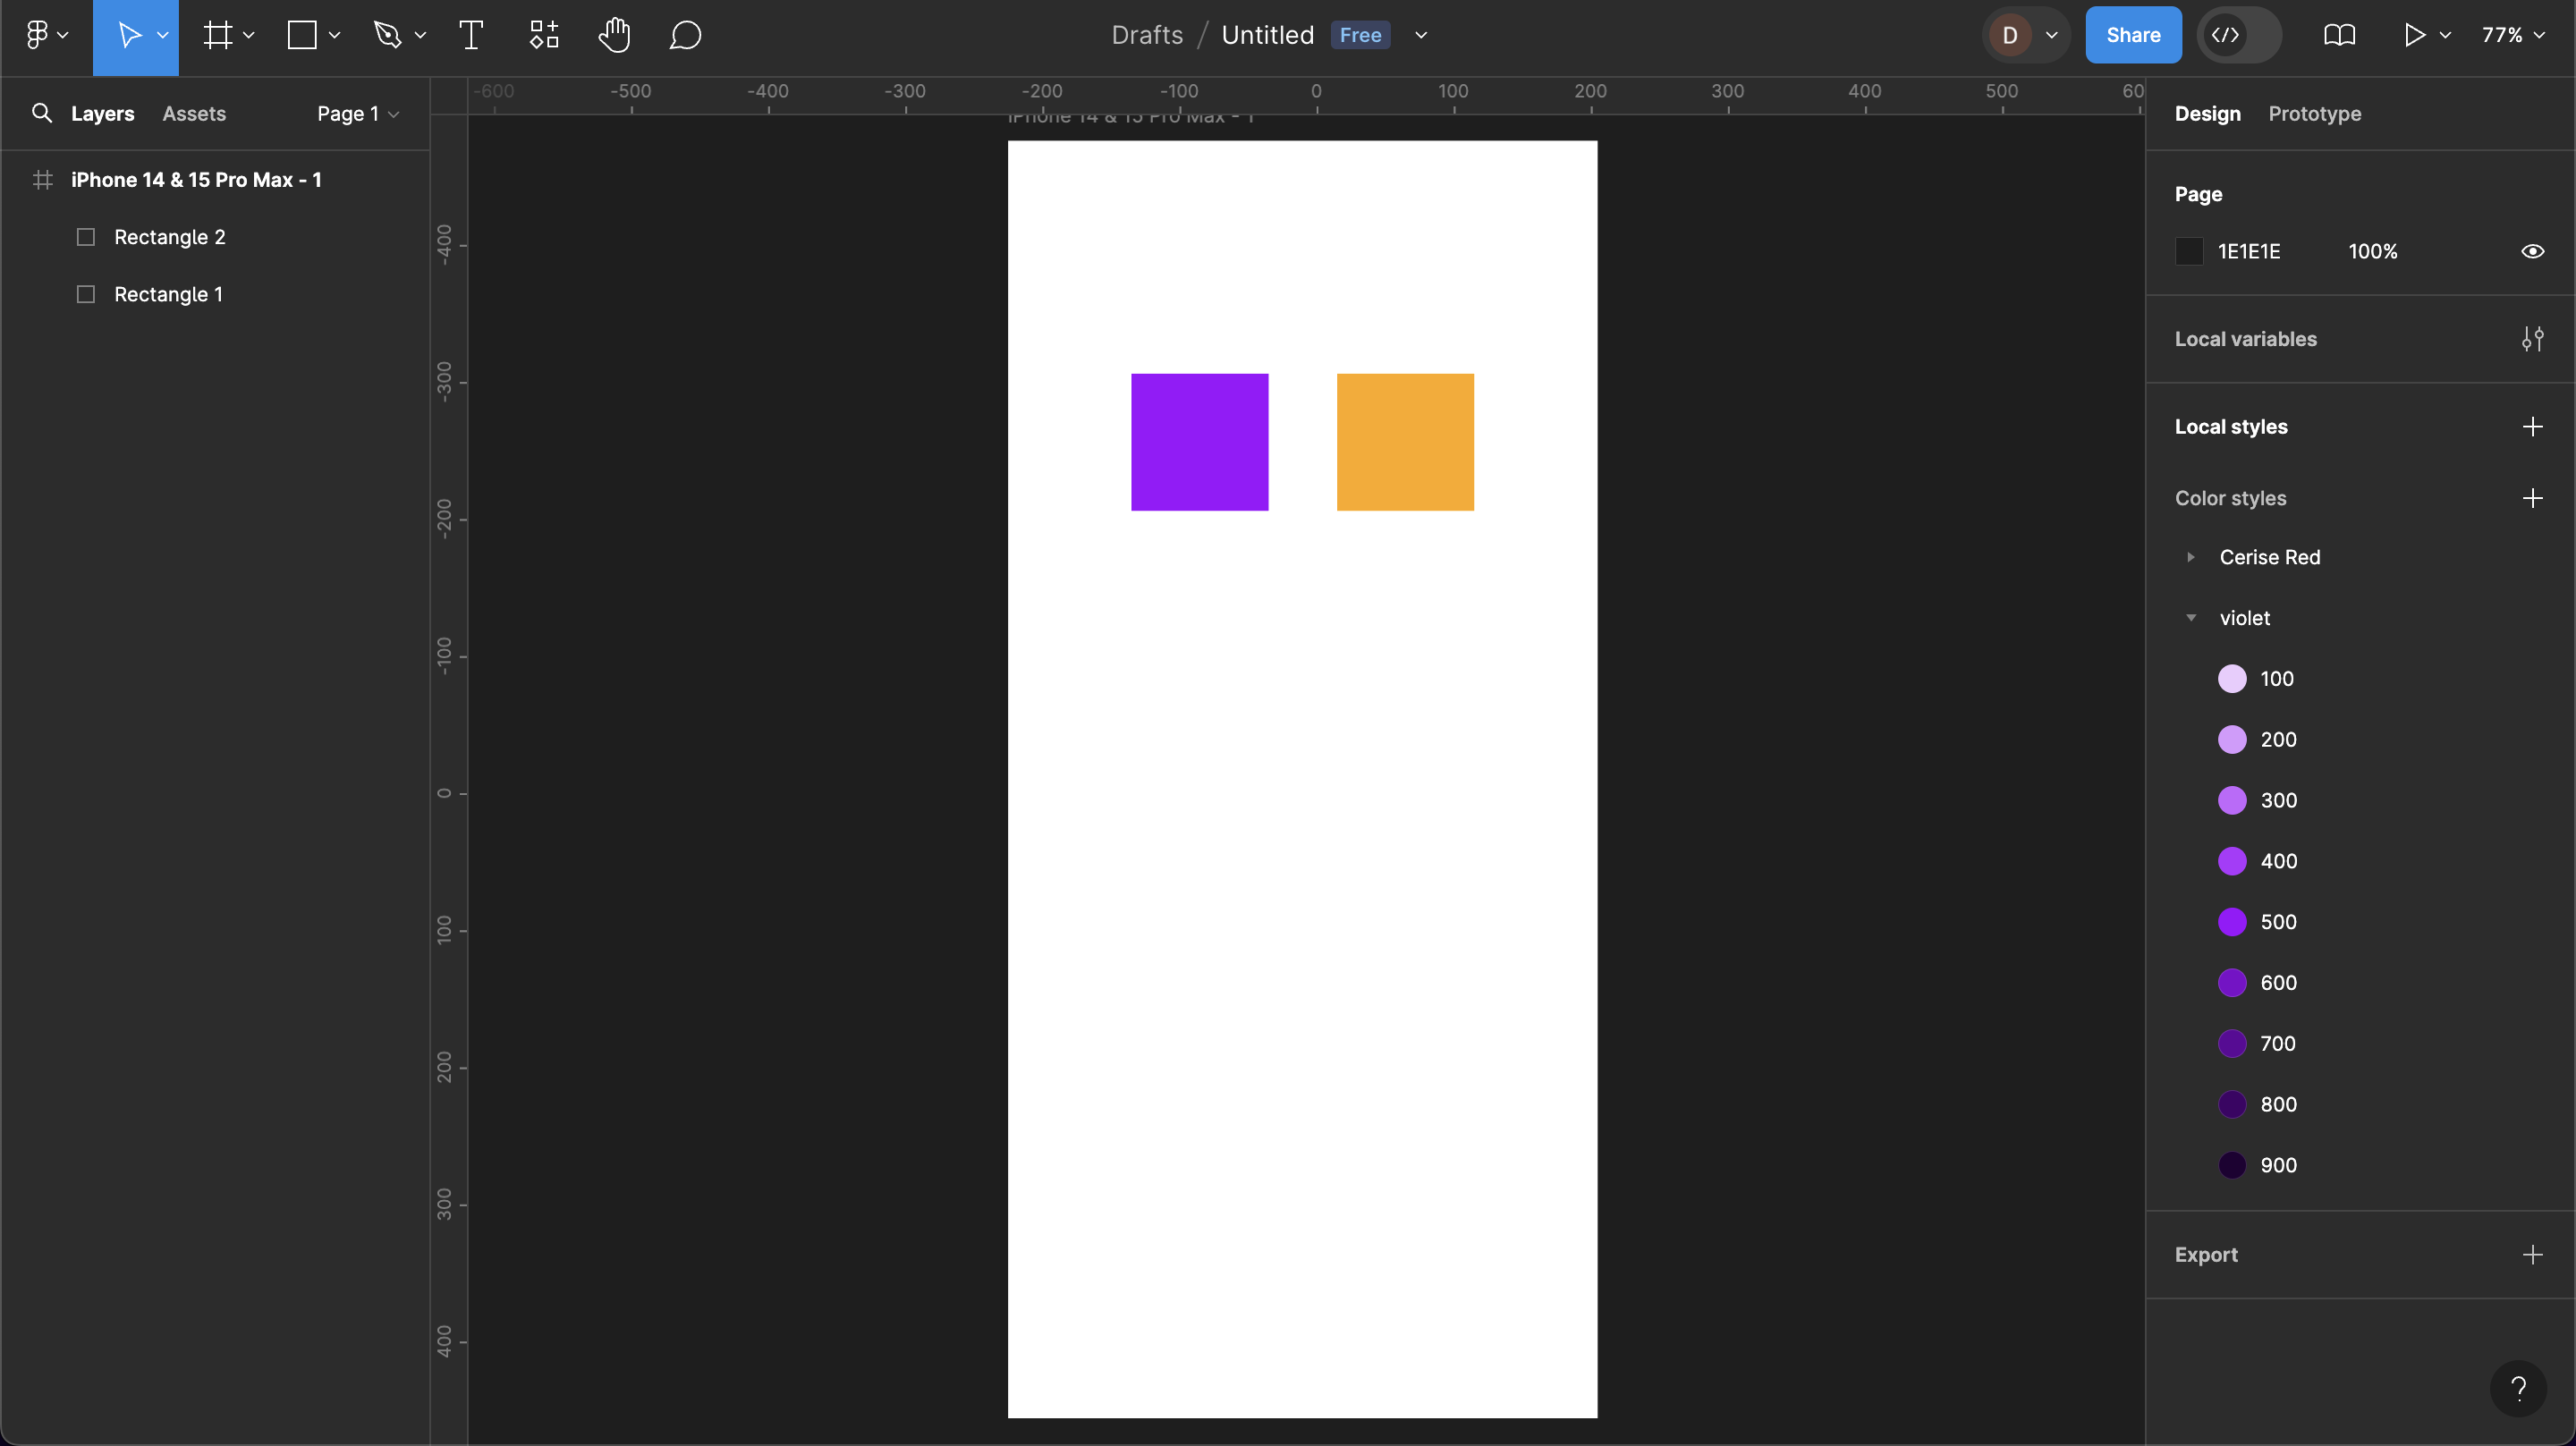2576x1446 pixels.
Task: Open the Resources tool
Action: 544,36
